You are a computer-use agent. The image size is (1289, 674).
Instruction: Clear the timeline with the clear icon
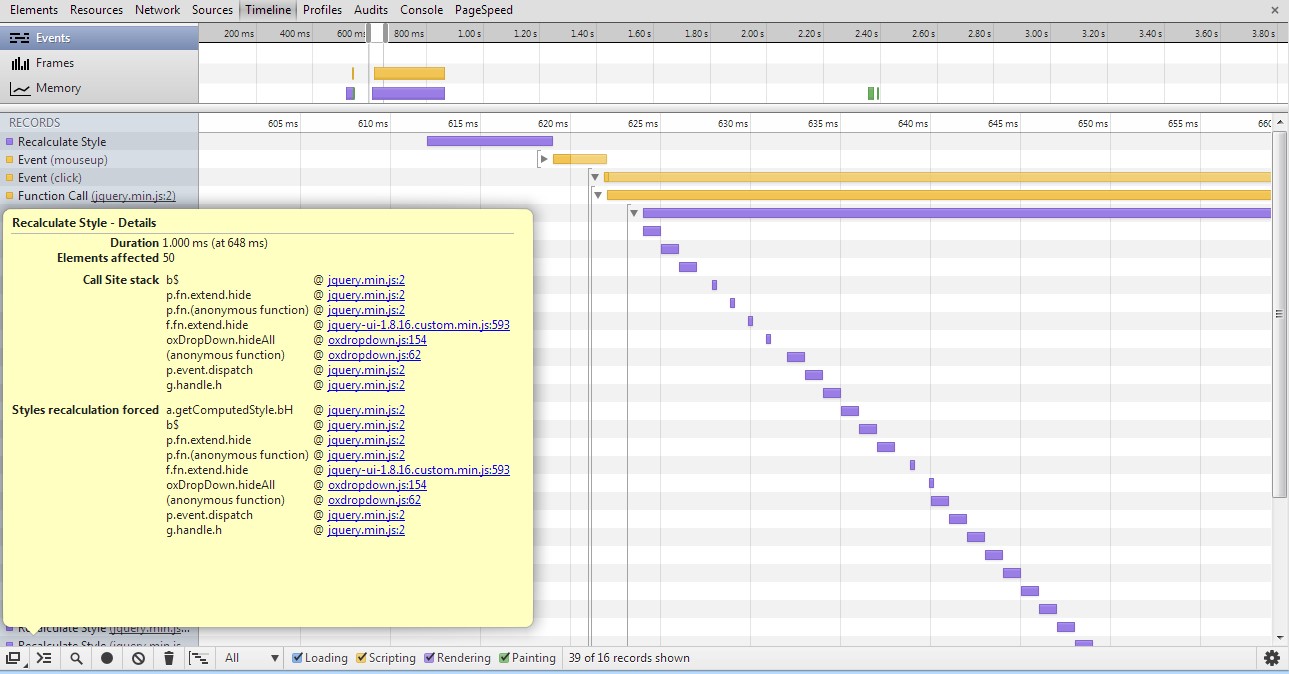[138, 658]
